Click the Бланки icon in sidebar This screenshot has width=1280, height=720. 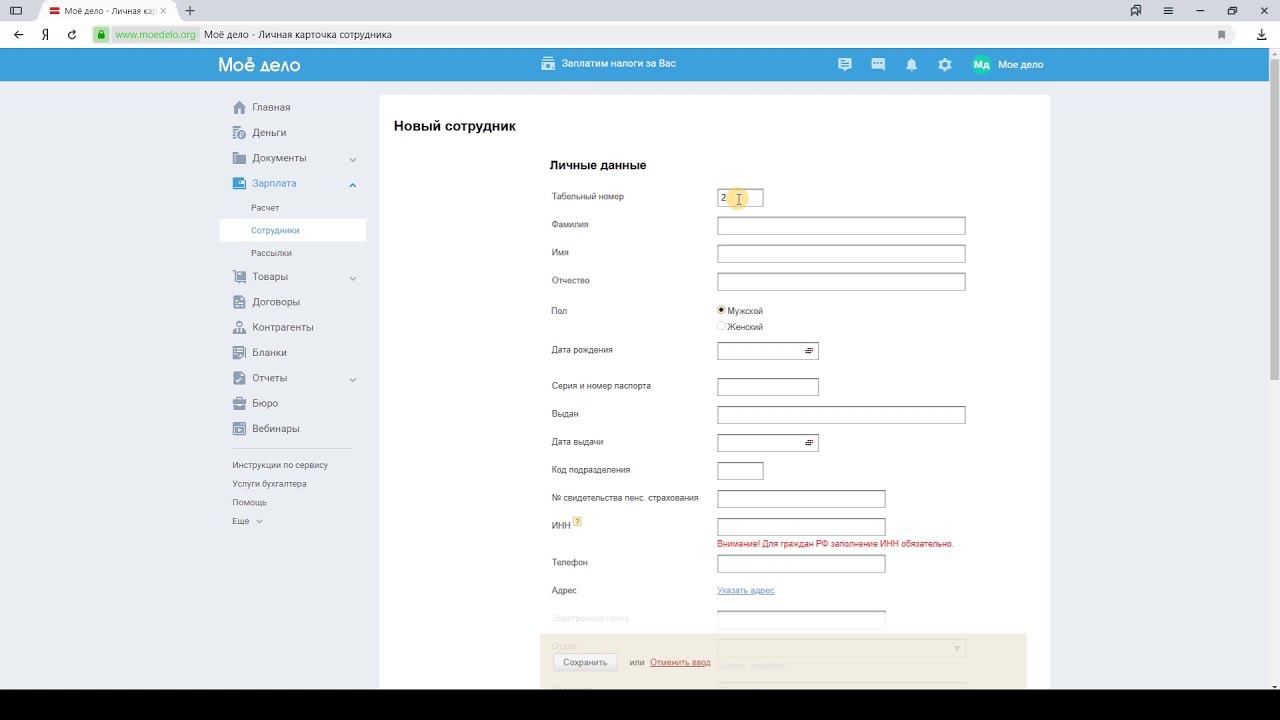[x=239, y=352]
